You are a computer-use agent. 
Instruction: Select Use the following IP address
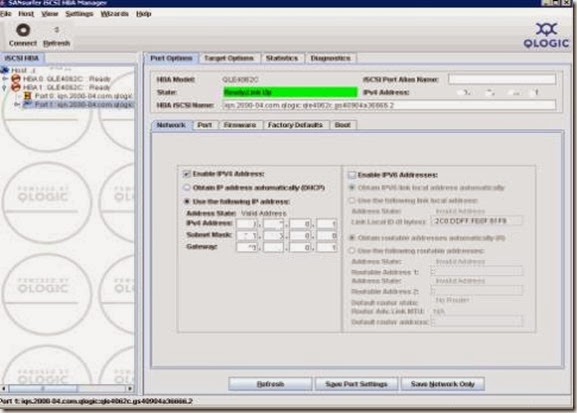point(187,201)
